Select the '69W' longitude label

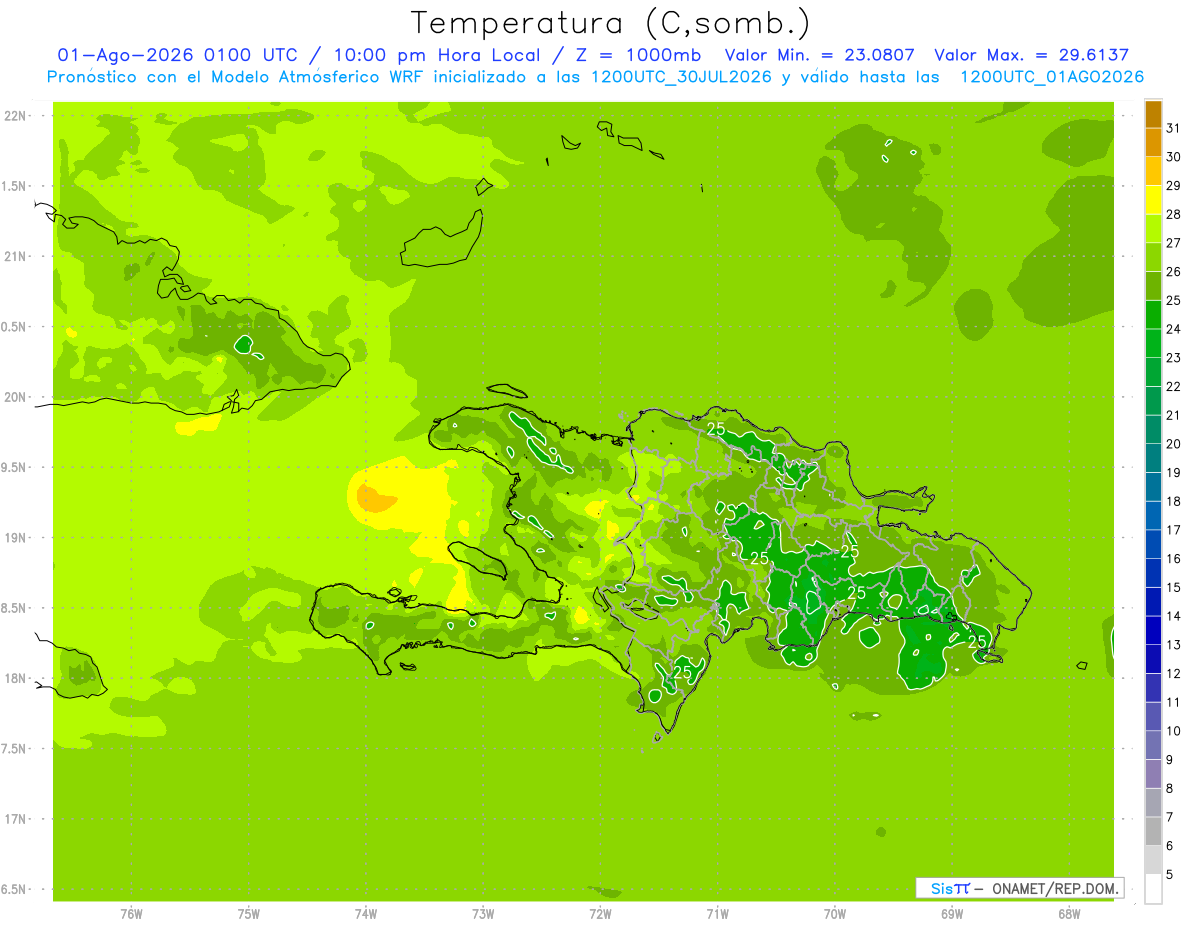[x=952, y=914]
